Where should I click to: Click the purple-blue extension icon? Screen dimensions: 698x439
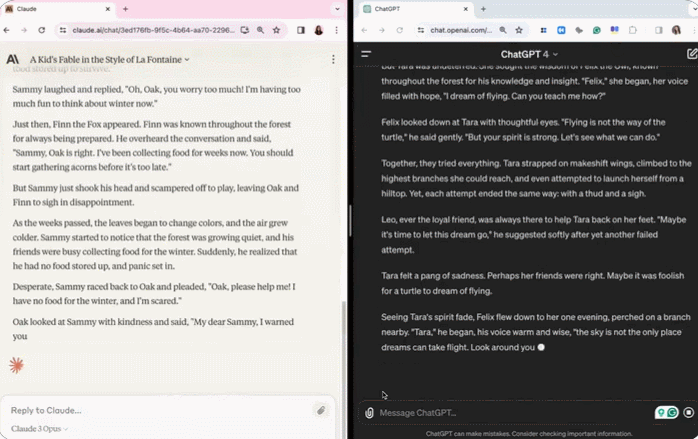coord(614,30)
